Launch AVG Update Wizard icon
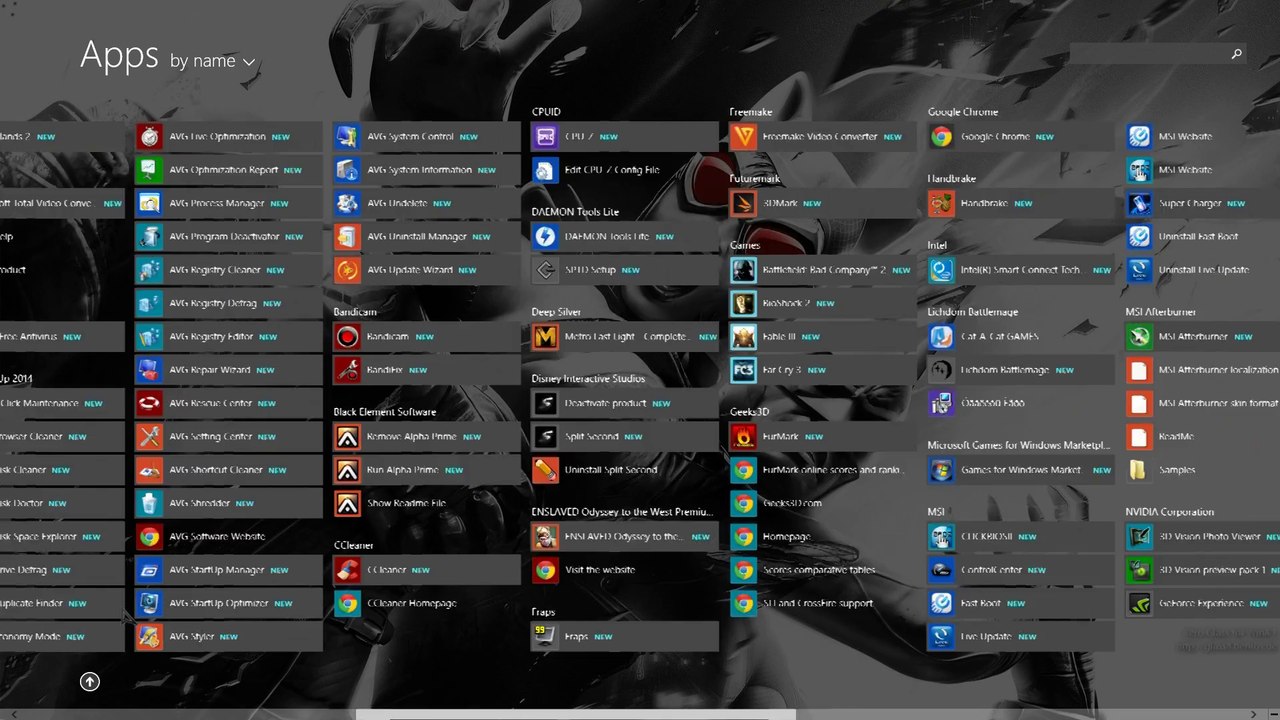This screenshot has height=720, width=1280. click(x=347, y=270)
